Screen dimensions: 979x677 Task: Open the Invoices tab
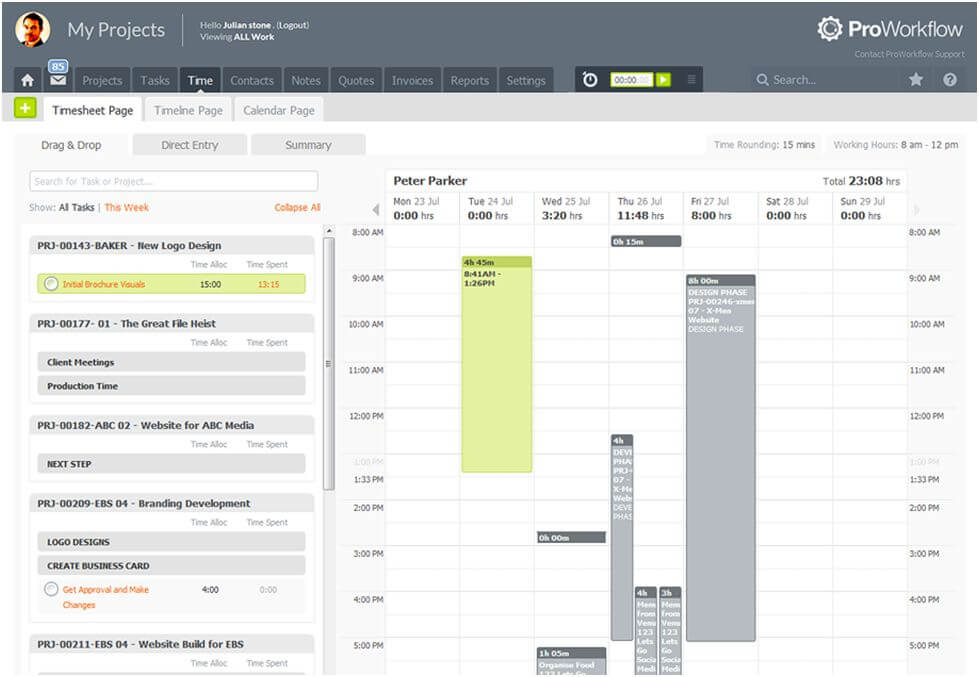(412, 81)
